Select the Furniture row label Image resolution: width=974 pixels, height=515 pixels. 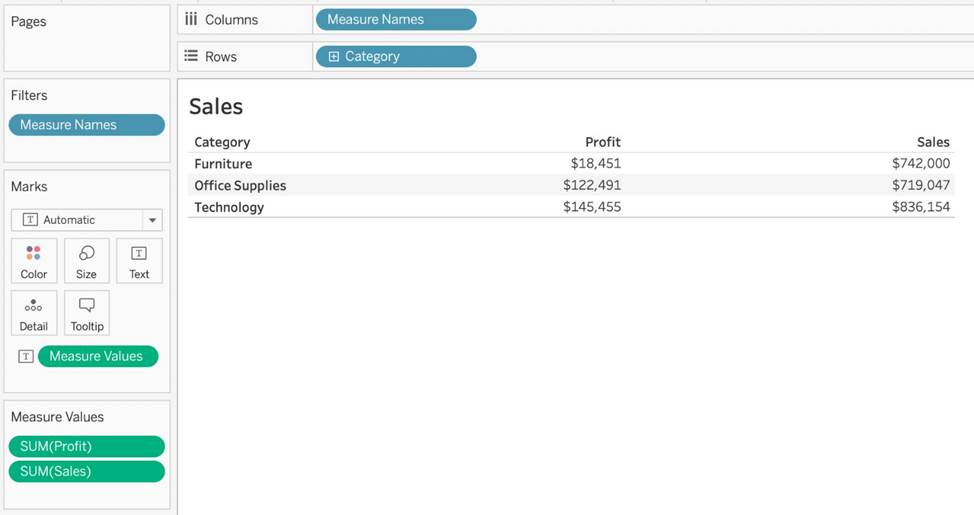click(x=223, y=164)
